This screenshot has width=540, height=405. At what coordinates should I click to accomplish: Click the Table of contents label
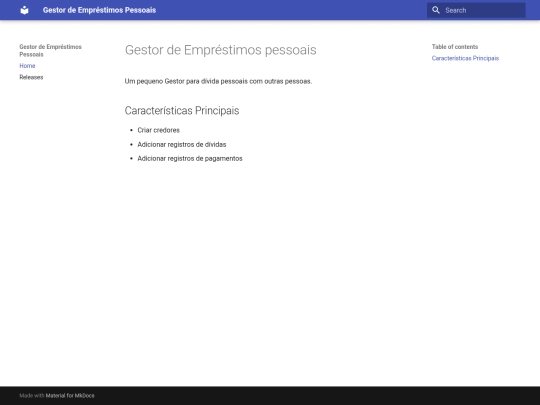coord(455,47)
